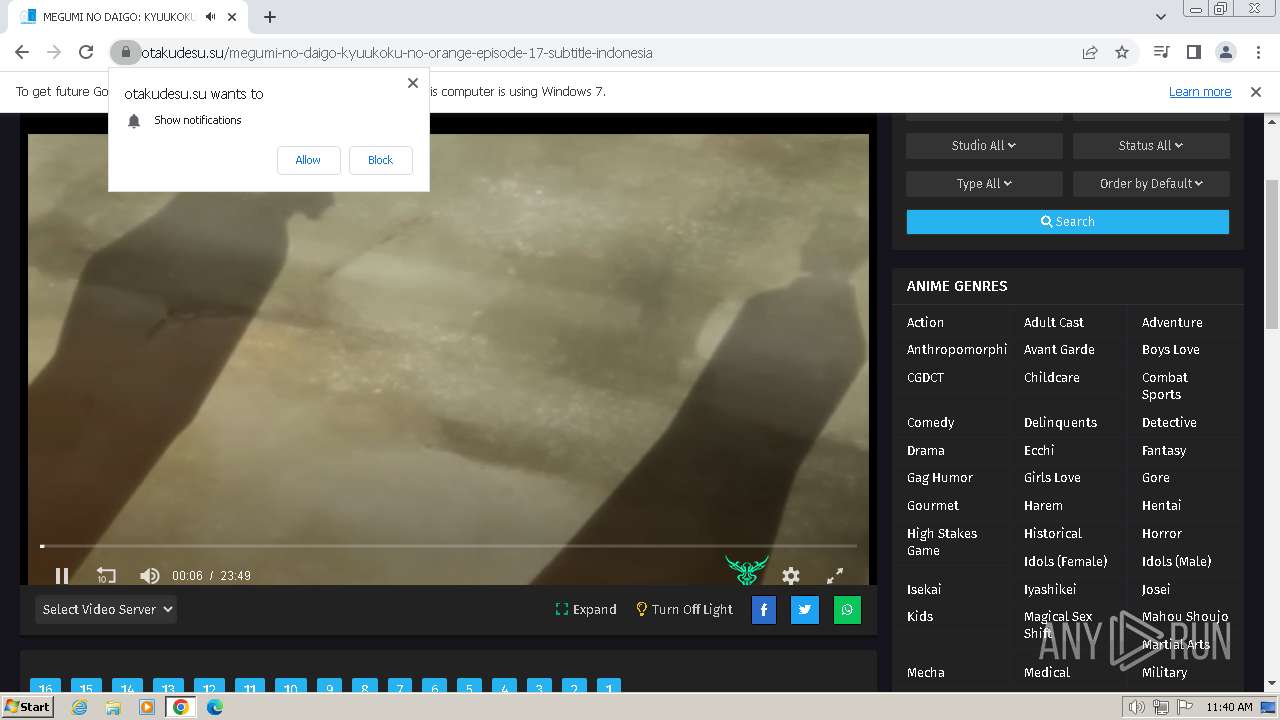Screen dimensions: 1280x720
Task: Allow notifications from otakudesu.su
Action: click(x=308, y=160)
